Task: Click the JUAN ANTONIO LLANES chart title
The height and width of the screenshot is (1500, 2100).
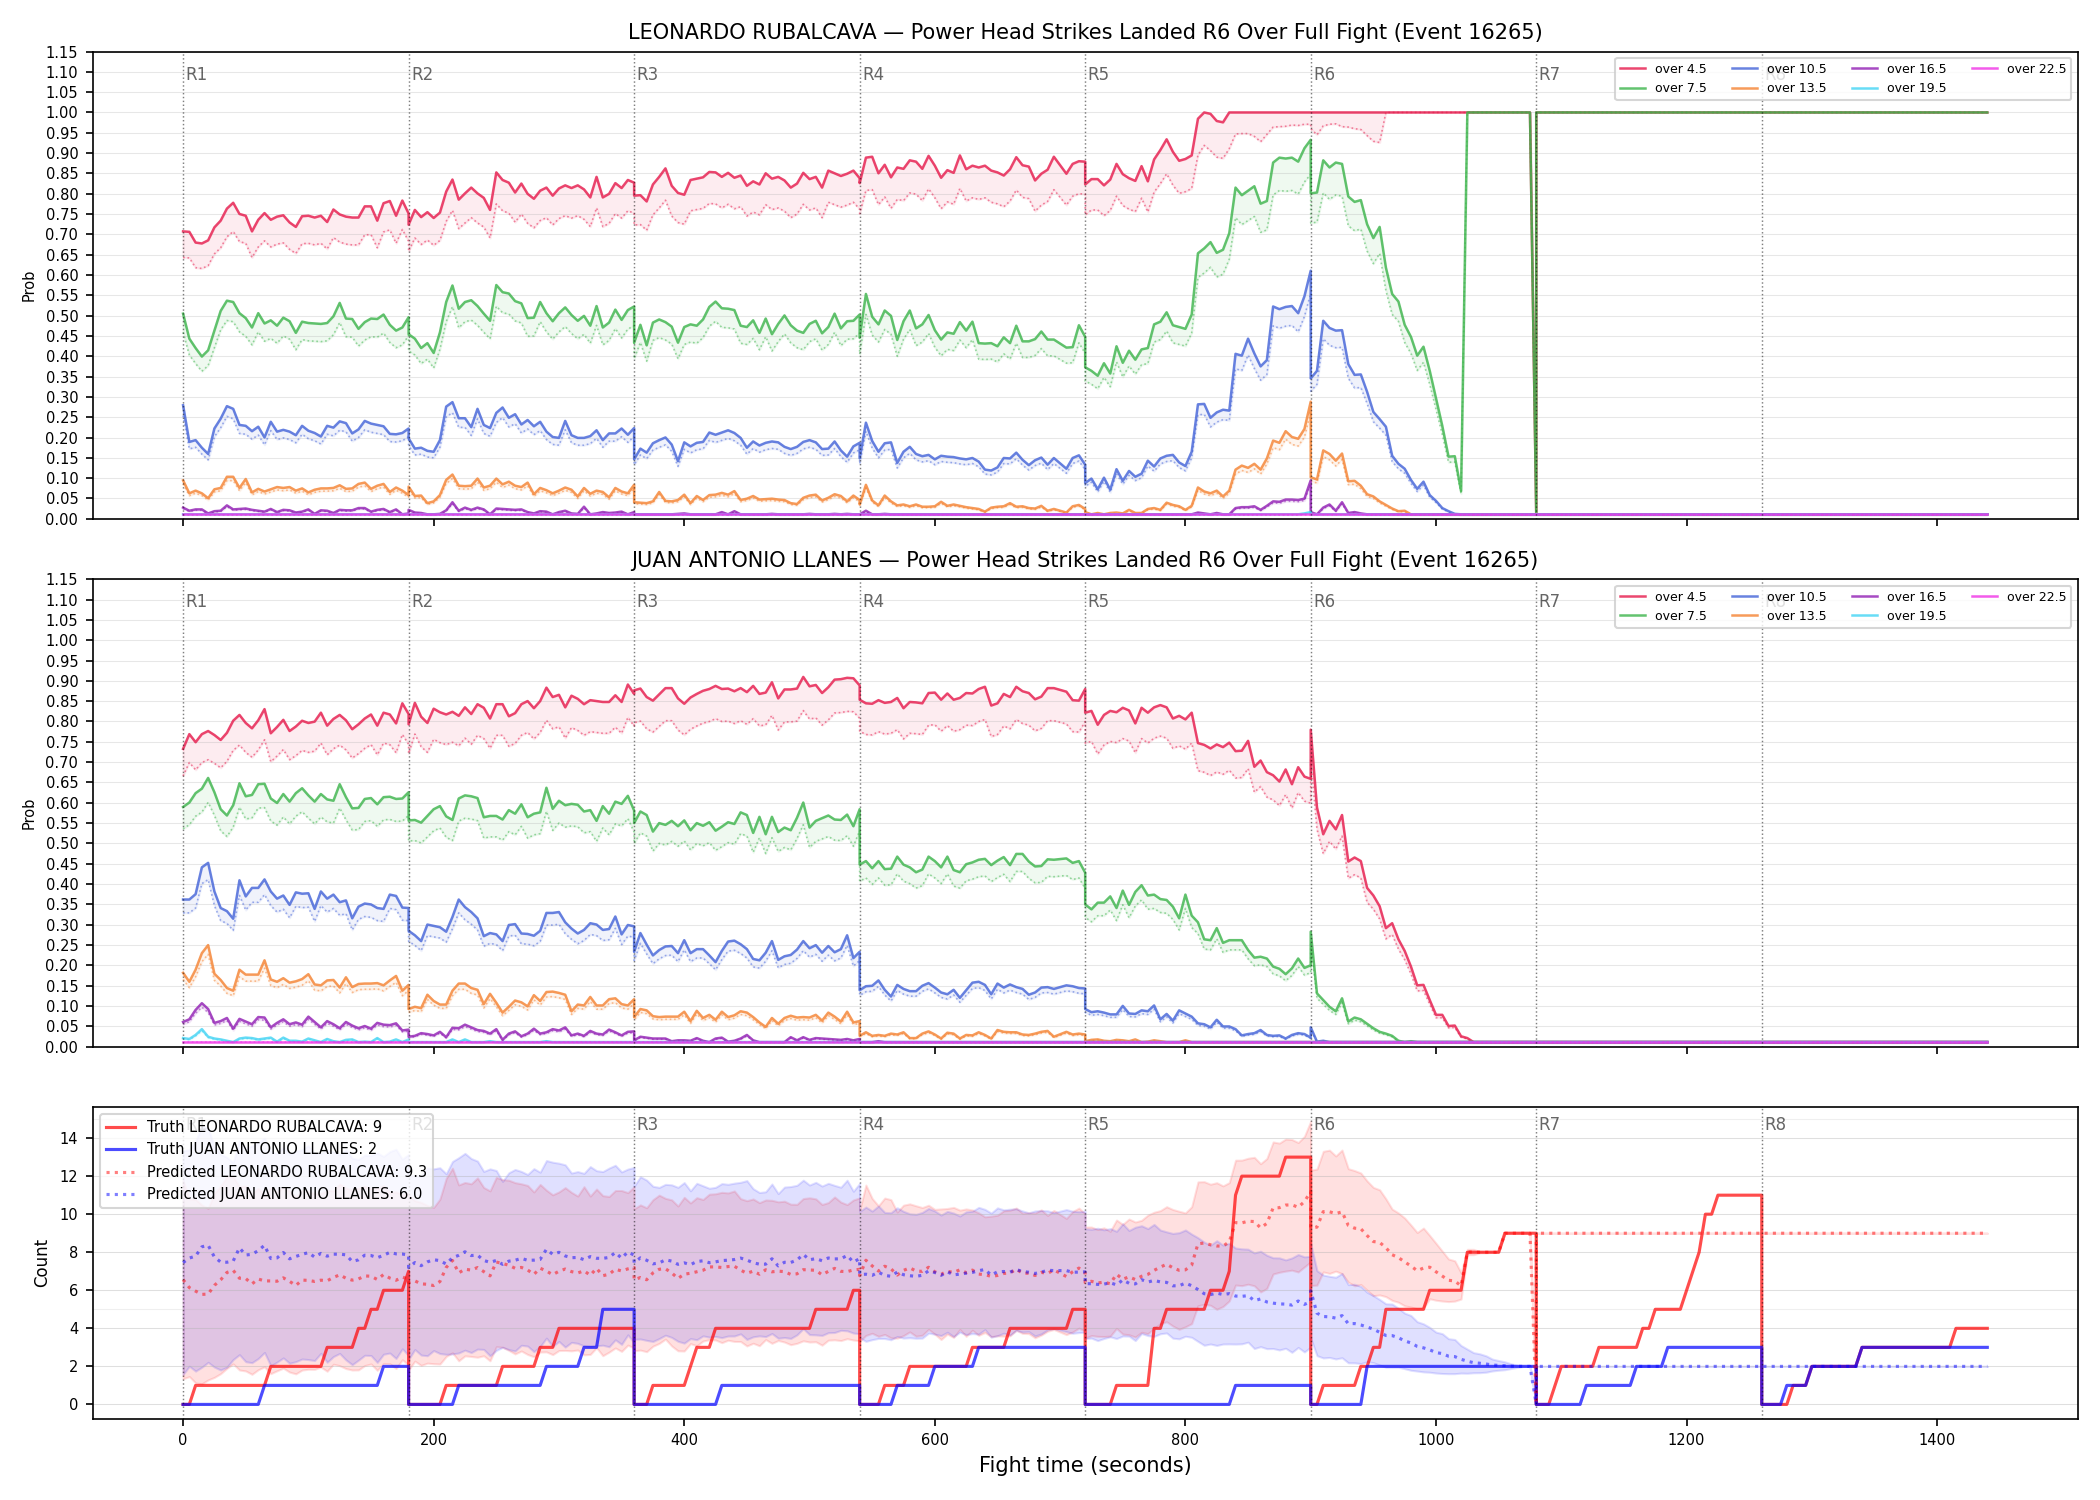Action: click(x=1085, y=560)
